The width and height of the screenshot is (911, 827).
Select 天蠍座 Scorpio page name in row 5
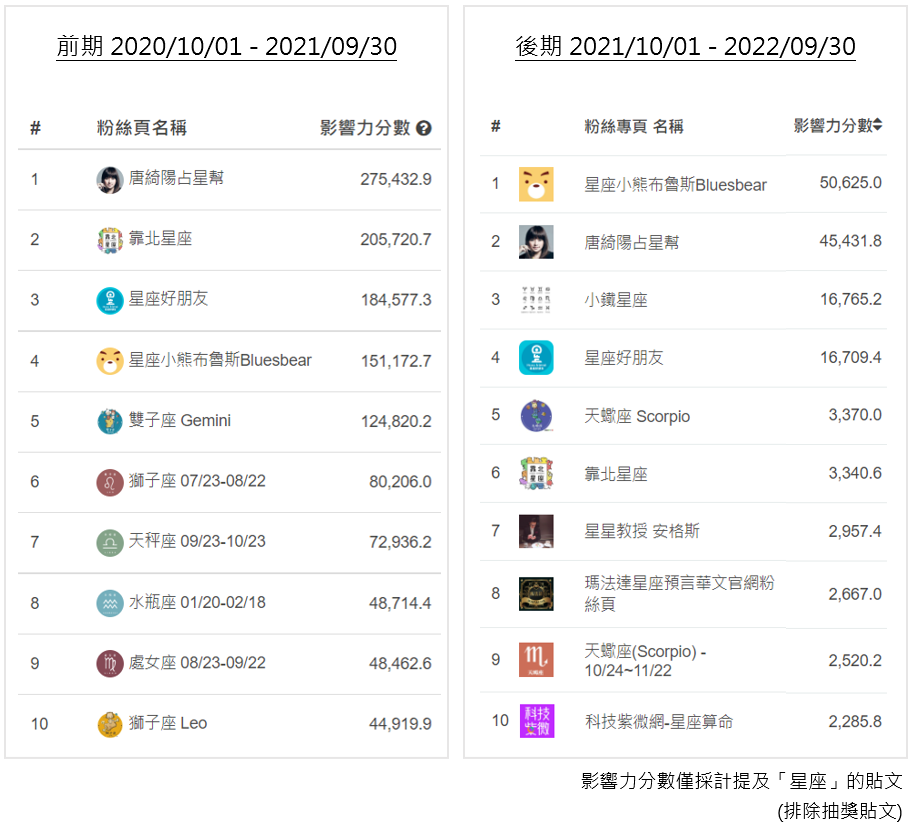637,416
